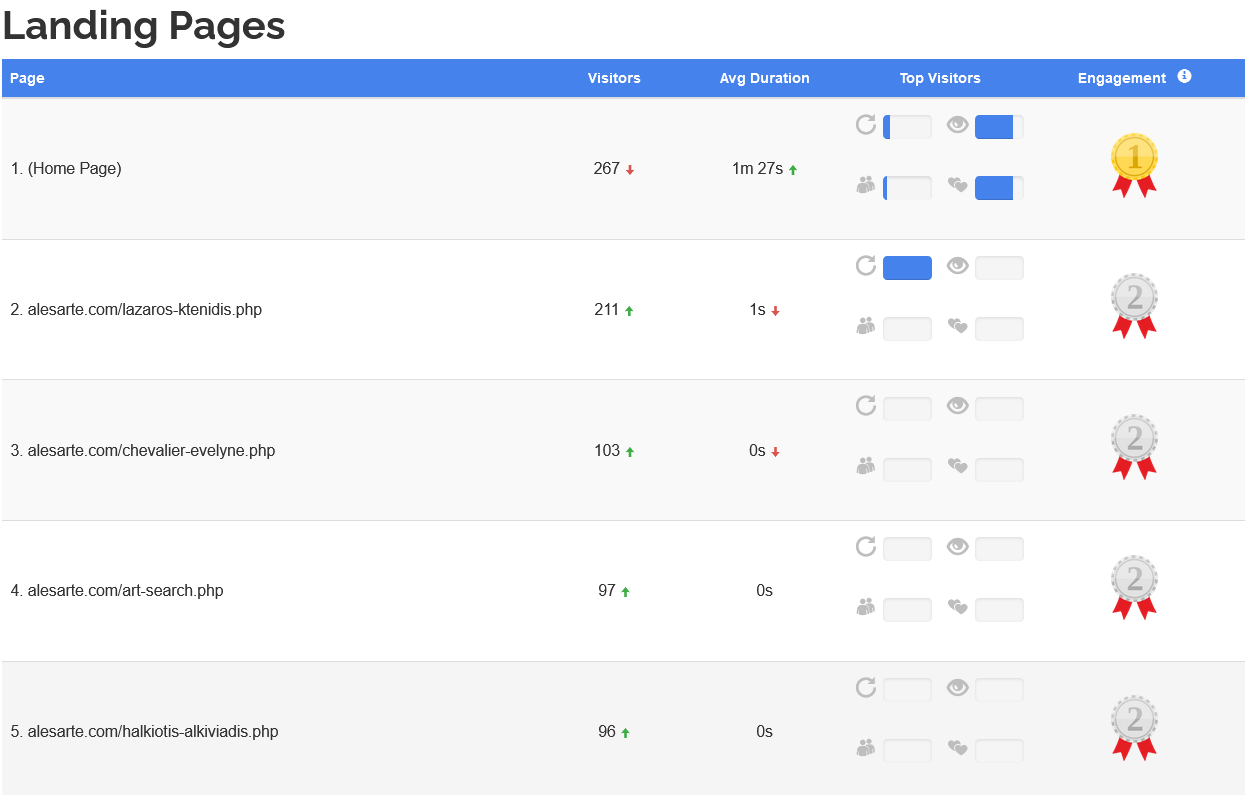Click the refresh icon in halkiotis-alkiviadis.php row
1251x795 pixels.
tap(866, 688)
